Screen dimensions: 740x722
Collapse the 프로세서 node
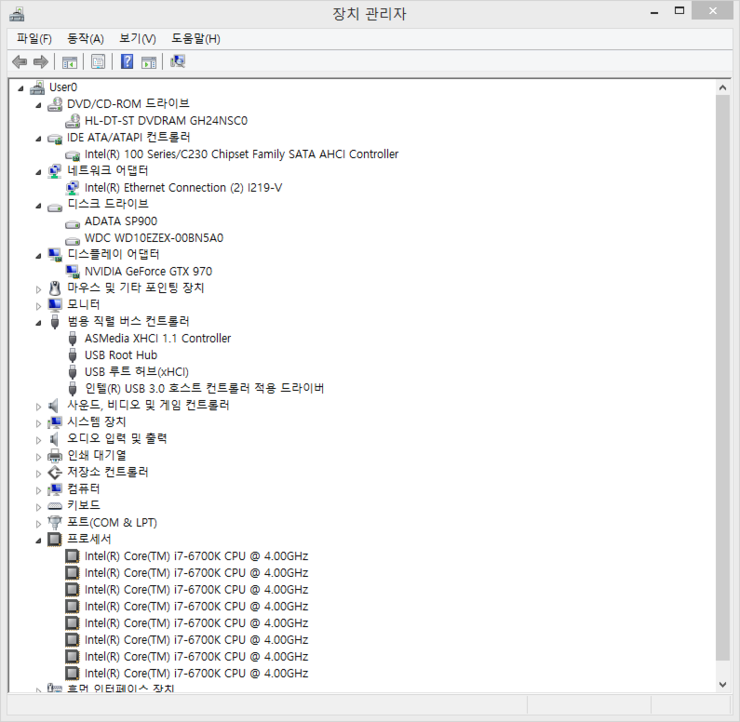pyautogui.click(x=38, y=541)
